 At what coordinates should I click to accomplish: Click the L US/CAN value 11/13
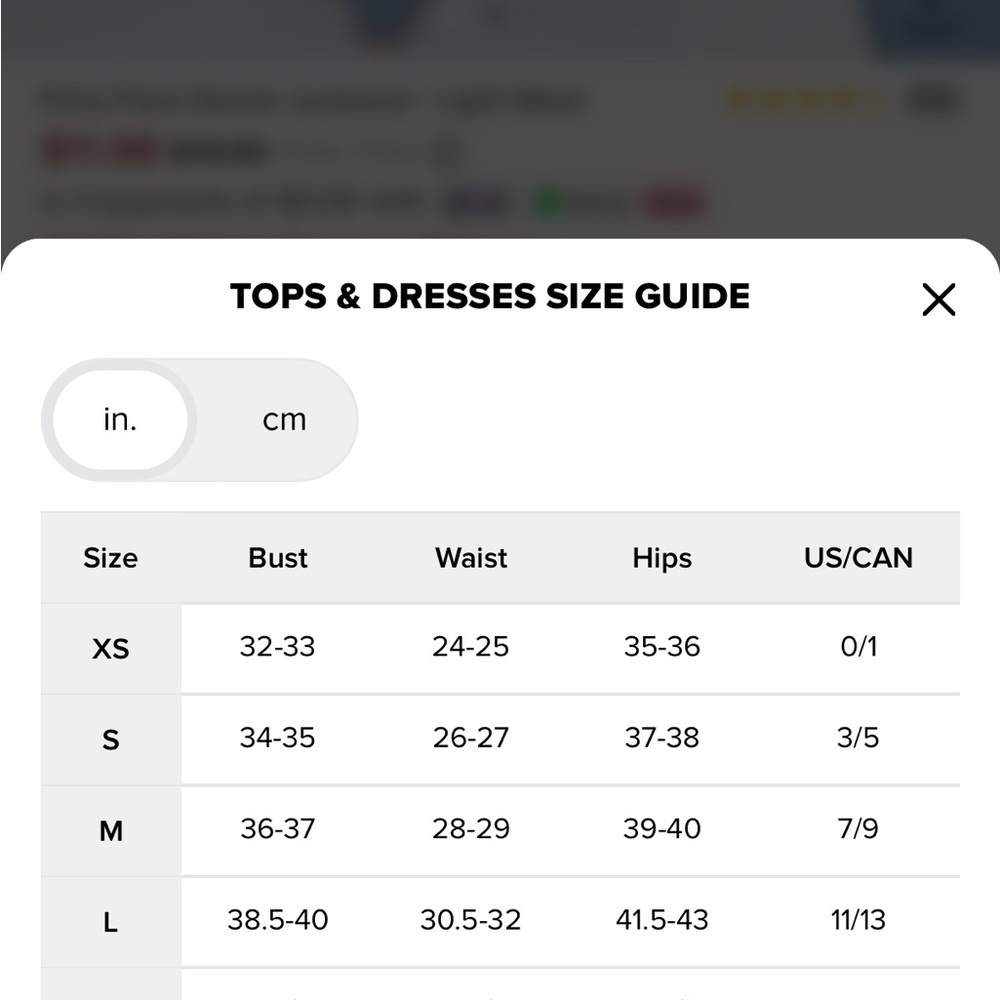click(x=858, y=920)
